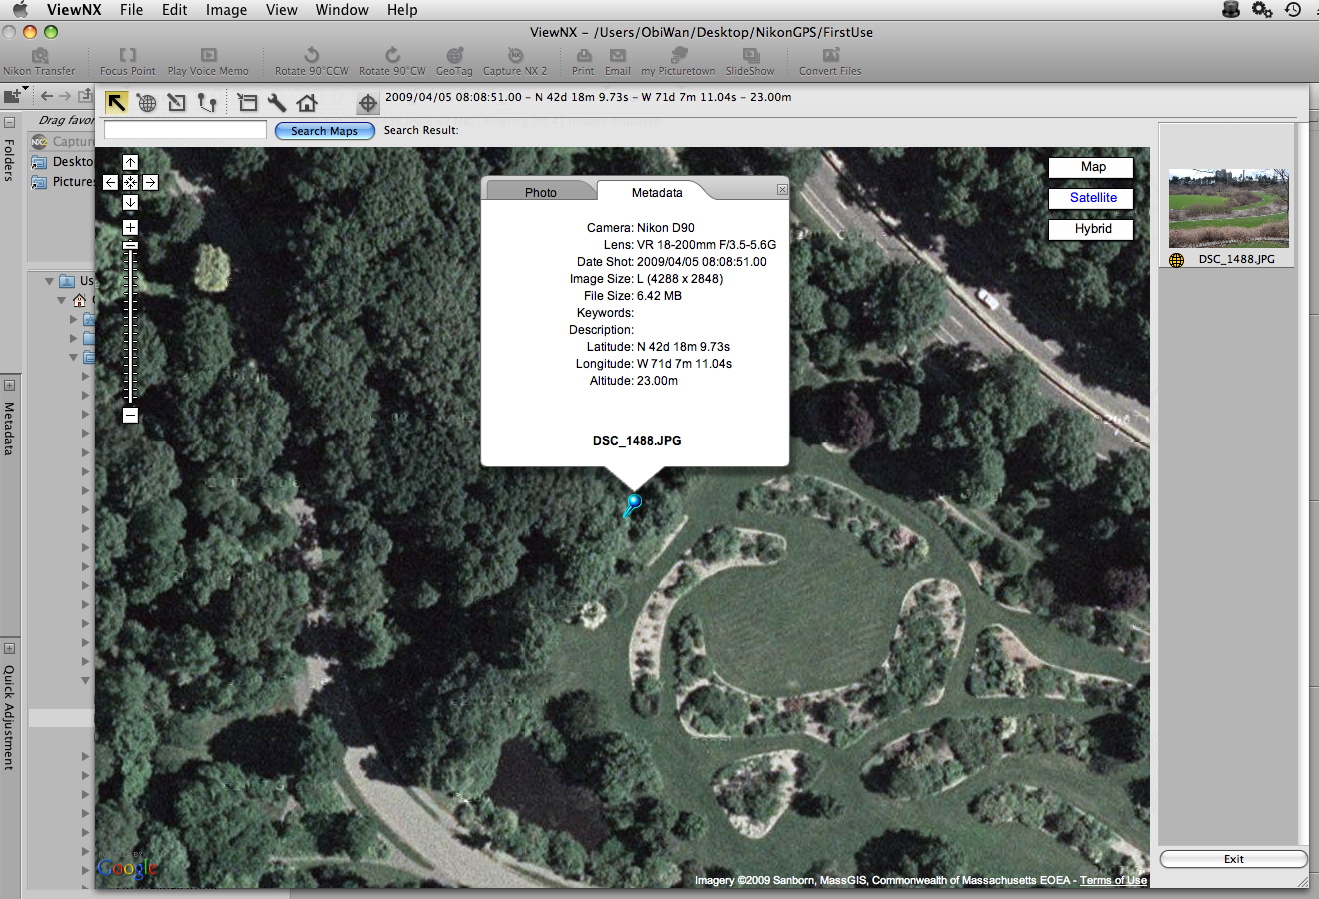This screenshot has height=899, width=1319.
Task: Open the Pictures favorite folder
Action: click(63, 181)
